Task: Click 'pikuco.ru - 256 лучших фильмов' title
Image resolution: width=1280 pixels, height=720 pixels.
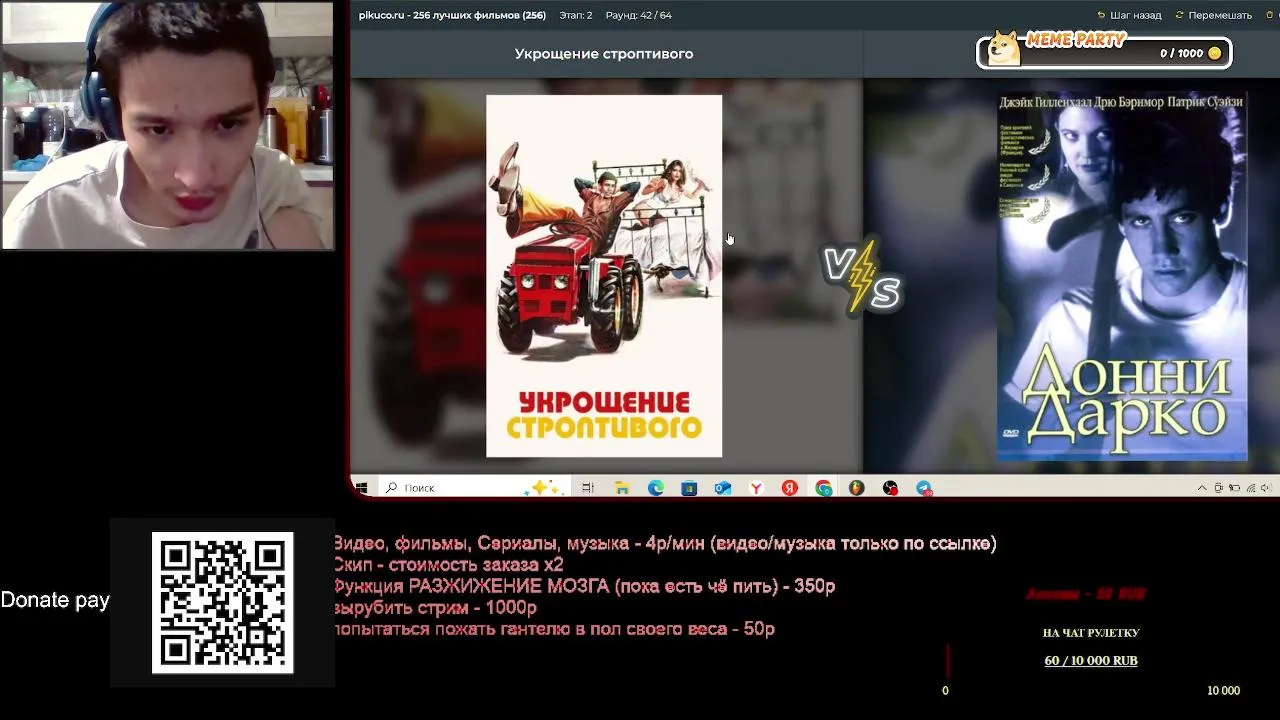Action: 452,15
